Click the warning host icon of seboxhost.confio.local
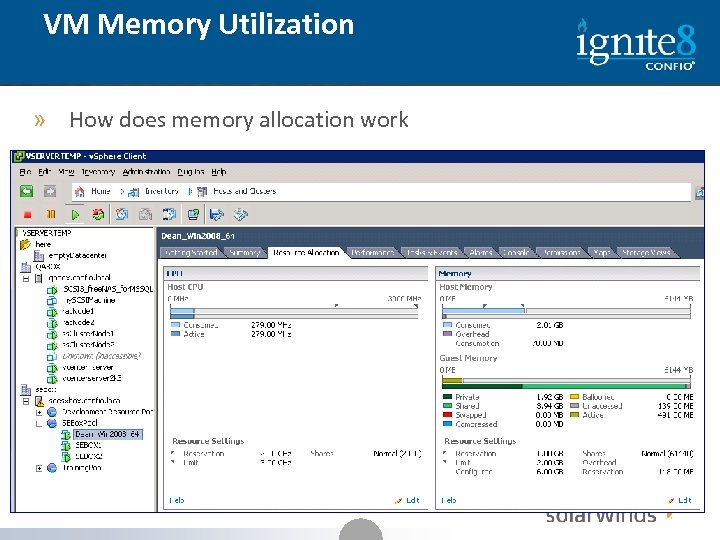 [x=39, y=401]
